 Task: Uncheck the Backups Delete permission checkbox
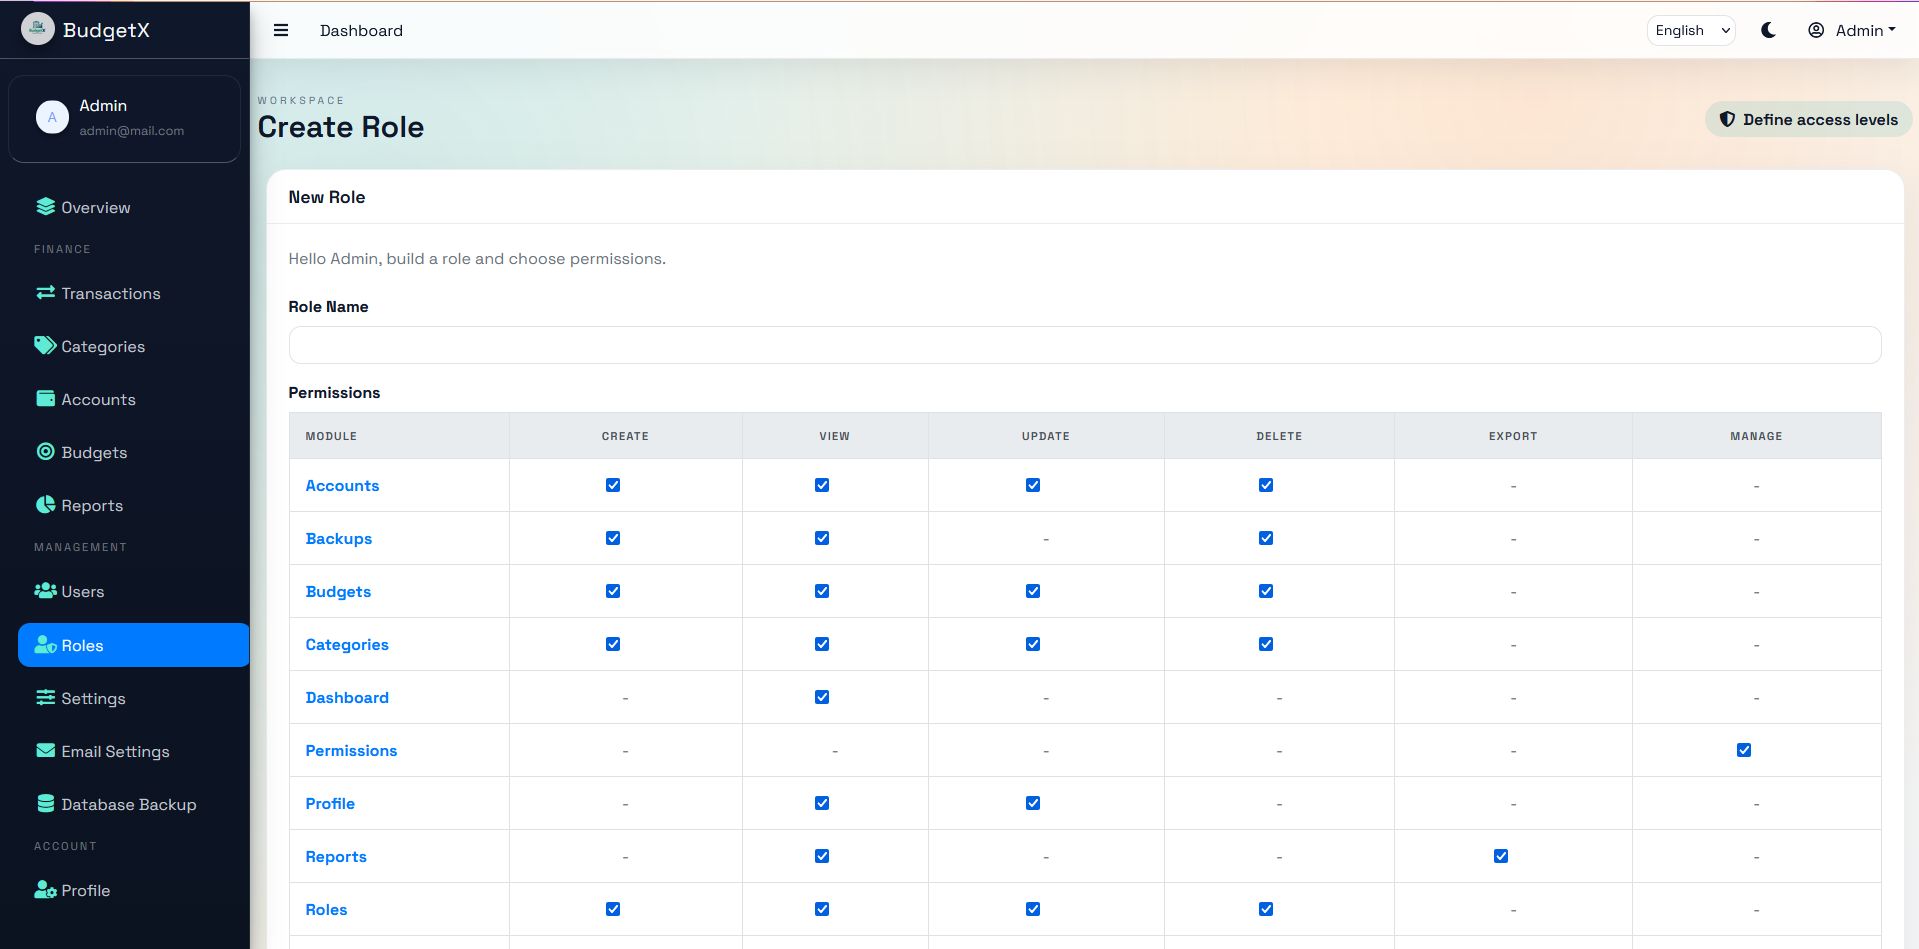[x=1266, y=538]
